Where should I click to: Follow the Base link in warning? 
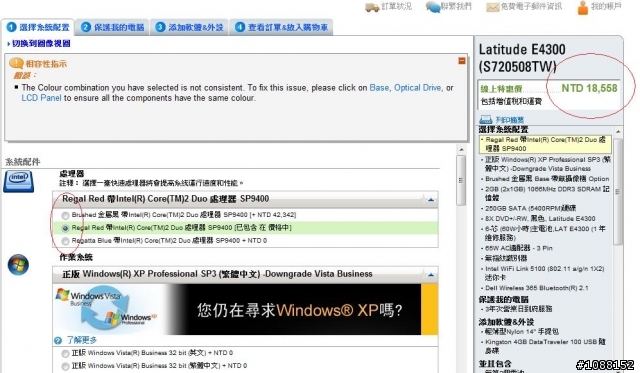(379, 88)
